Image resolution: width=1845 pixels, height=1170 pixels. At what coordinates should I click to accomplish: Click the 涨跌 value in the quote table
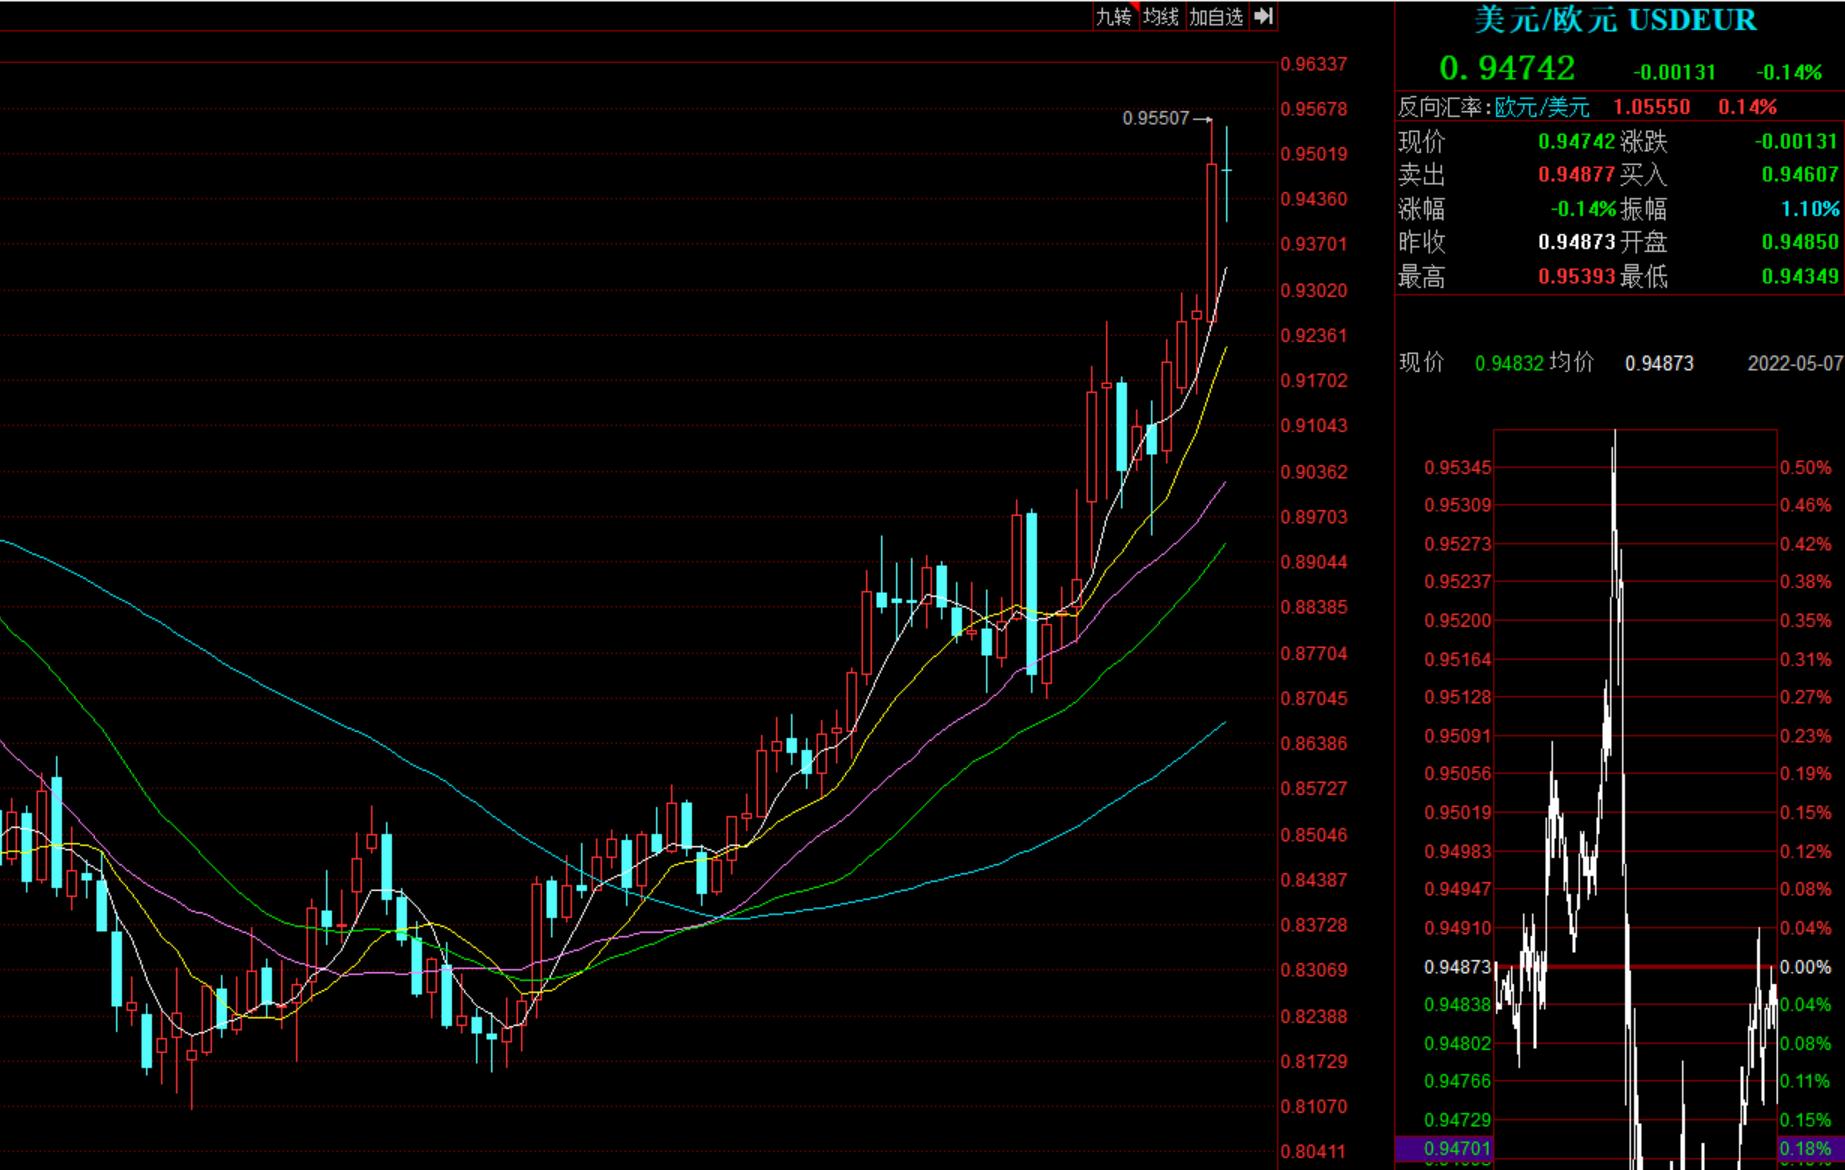pos(1797,142)
